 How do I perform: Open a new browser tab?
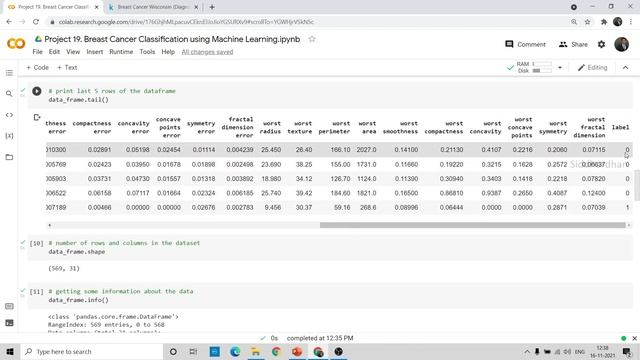coord(212,7)
